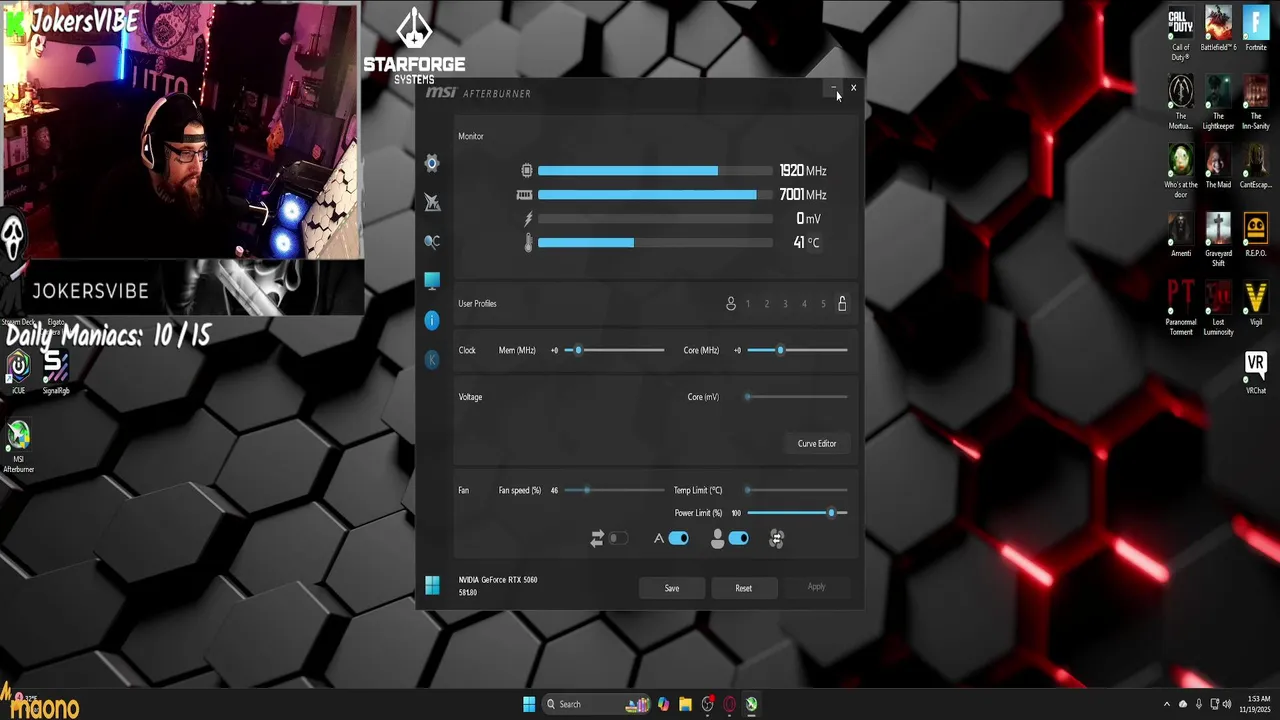Open Who's at the door shortcut

point(1181,171)
